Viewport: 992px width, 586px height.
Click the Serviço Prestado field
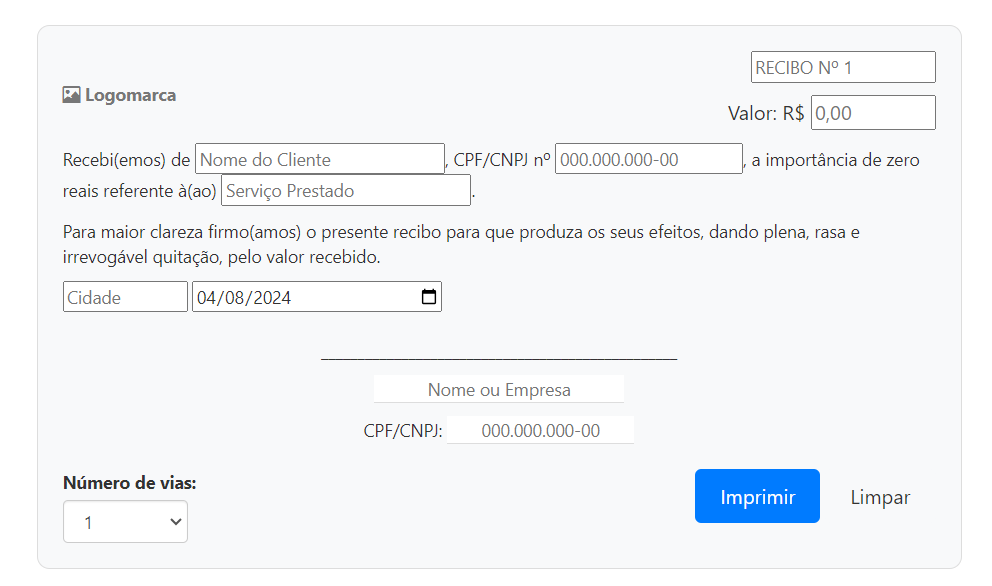click(345, 190)
